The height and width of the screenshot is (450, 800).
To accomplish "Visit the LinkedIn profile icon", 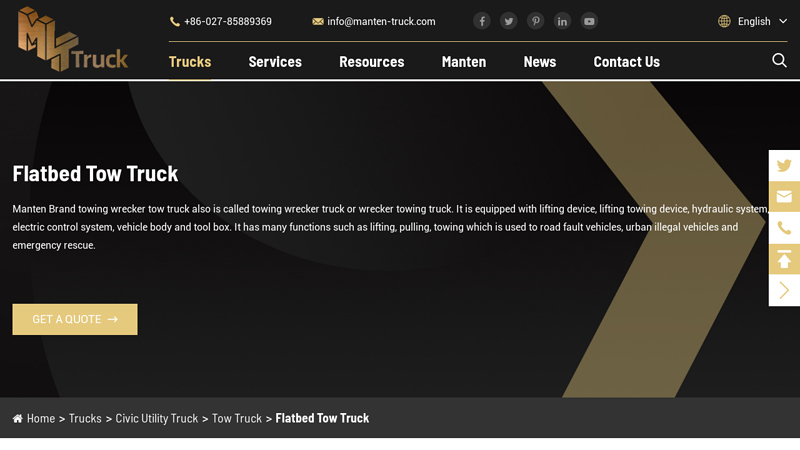I will (562, 21).
